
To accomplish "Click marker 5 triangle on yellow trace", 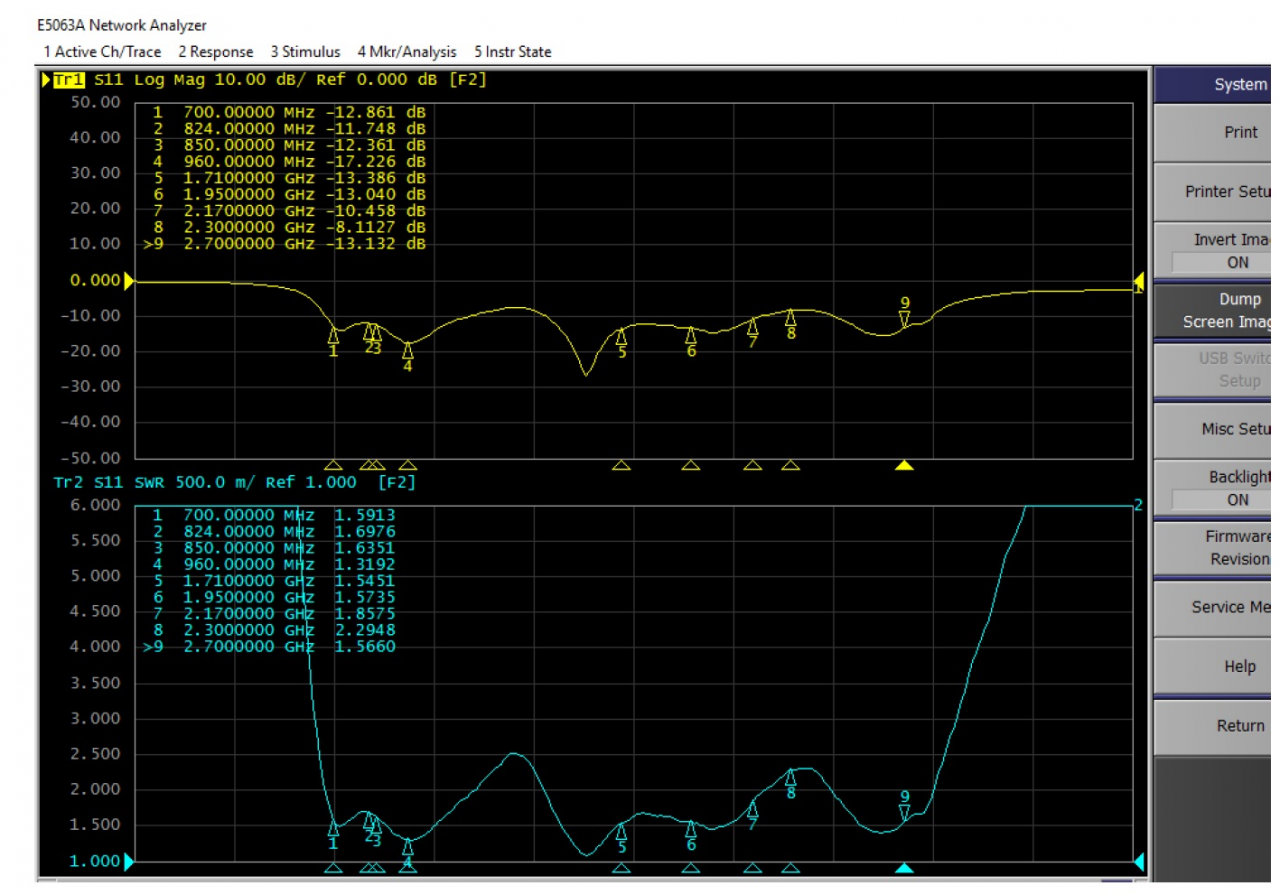I will 621,337.
